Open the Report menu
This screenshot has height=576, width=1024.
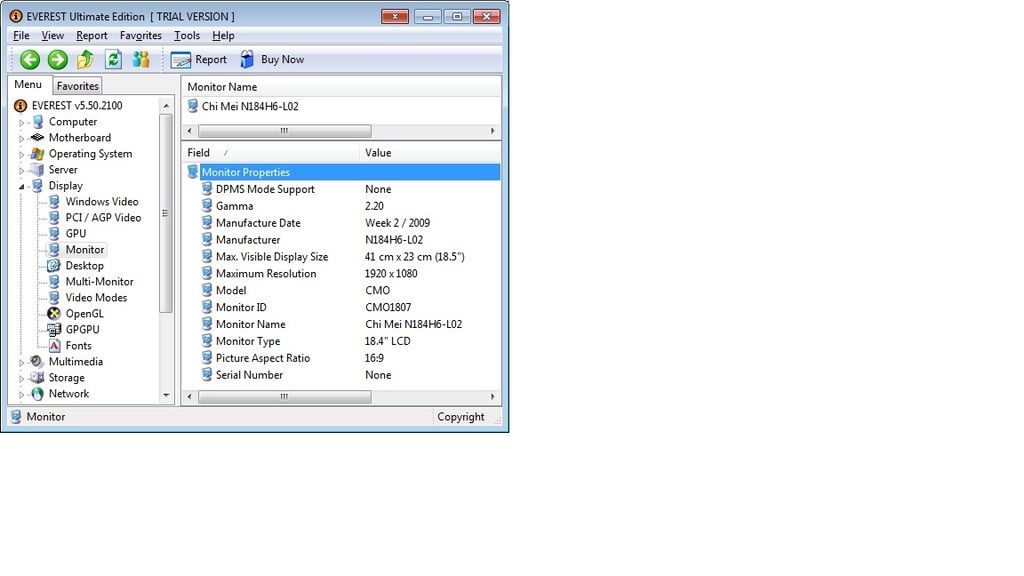pyautogui.click(x=91, y=35)
